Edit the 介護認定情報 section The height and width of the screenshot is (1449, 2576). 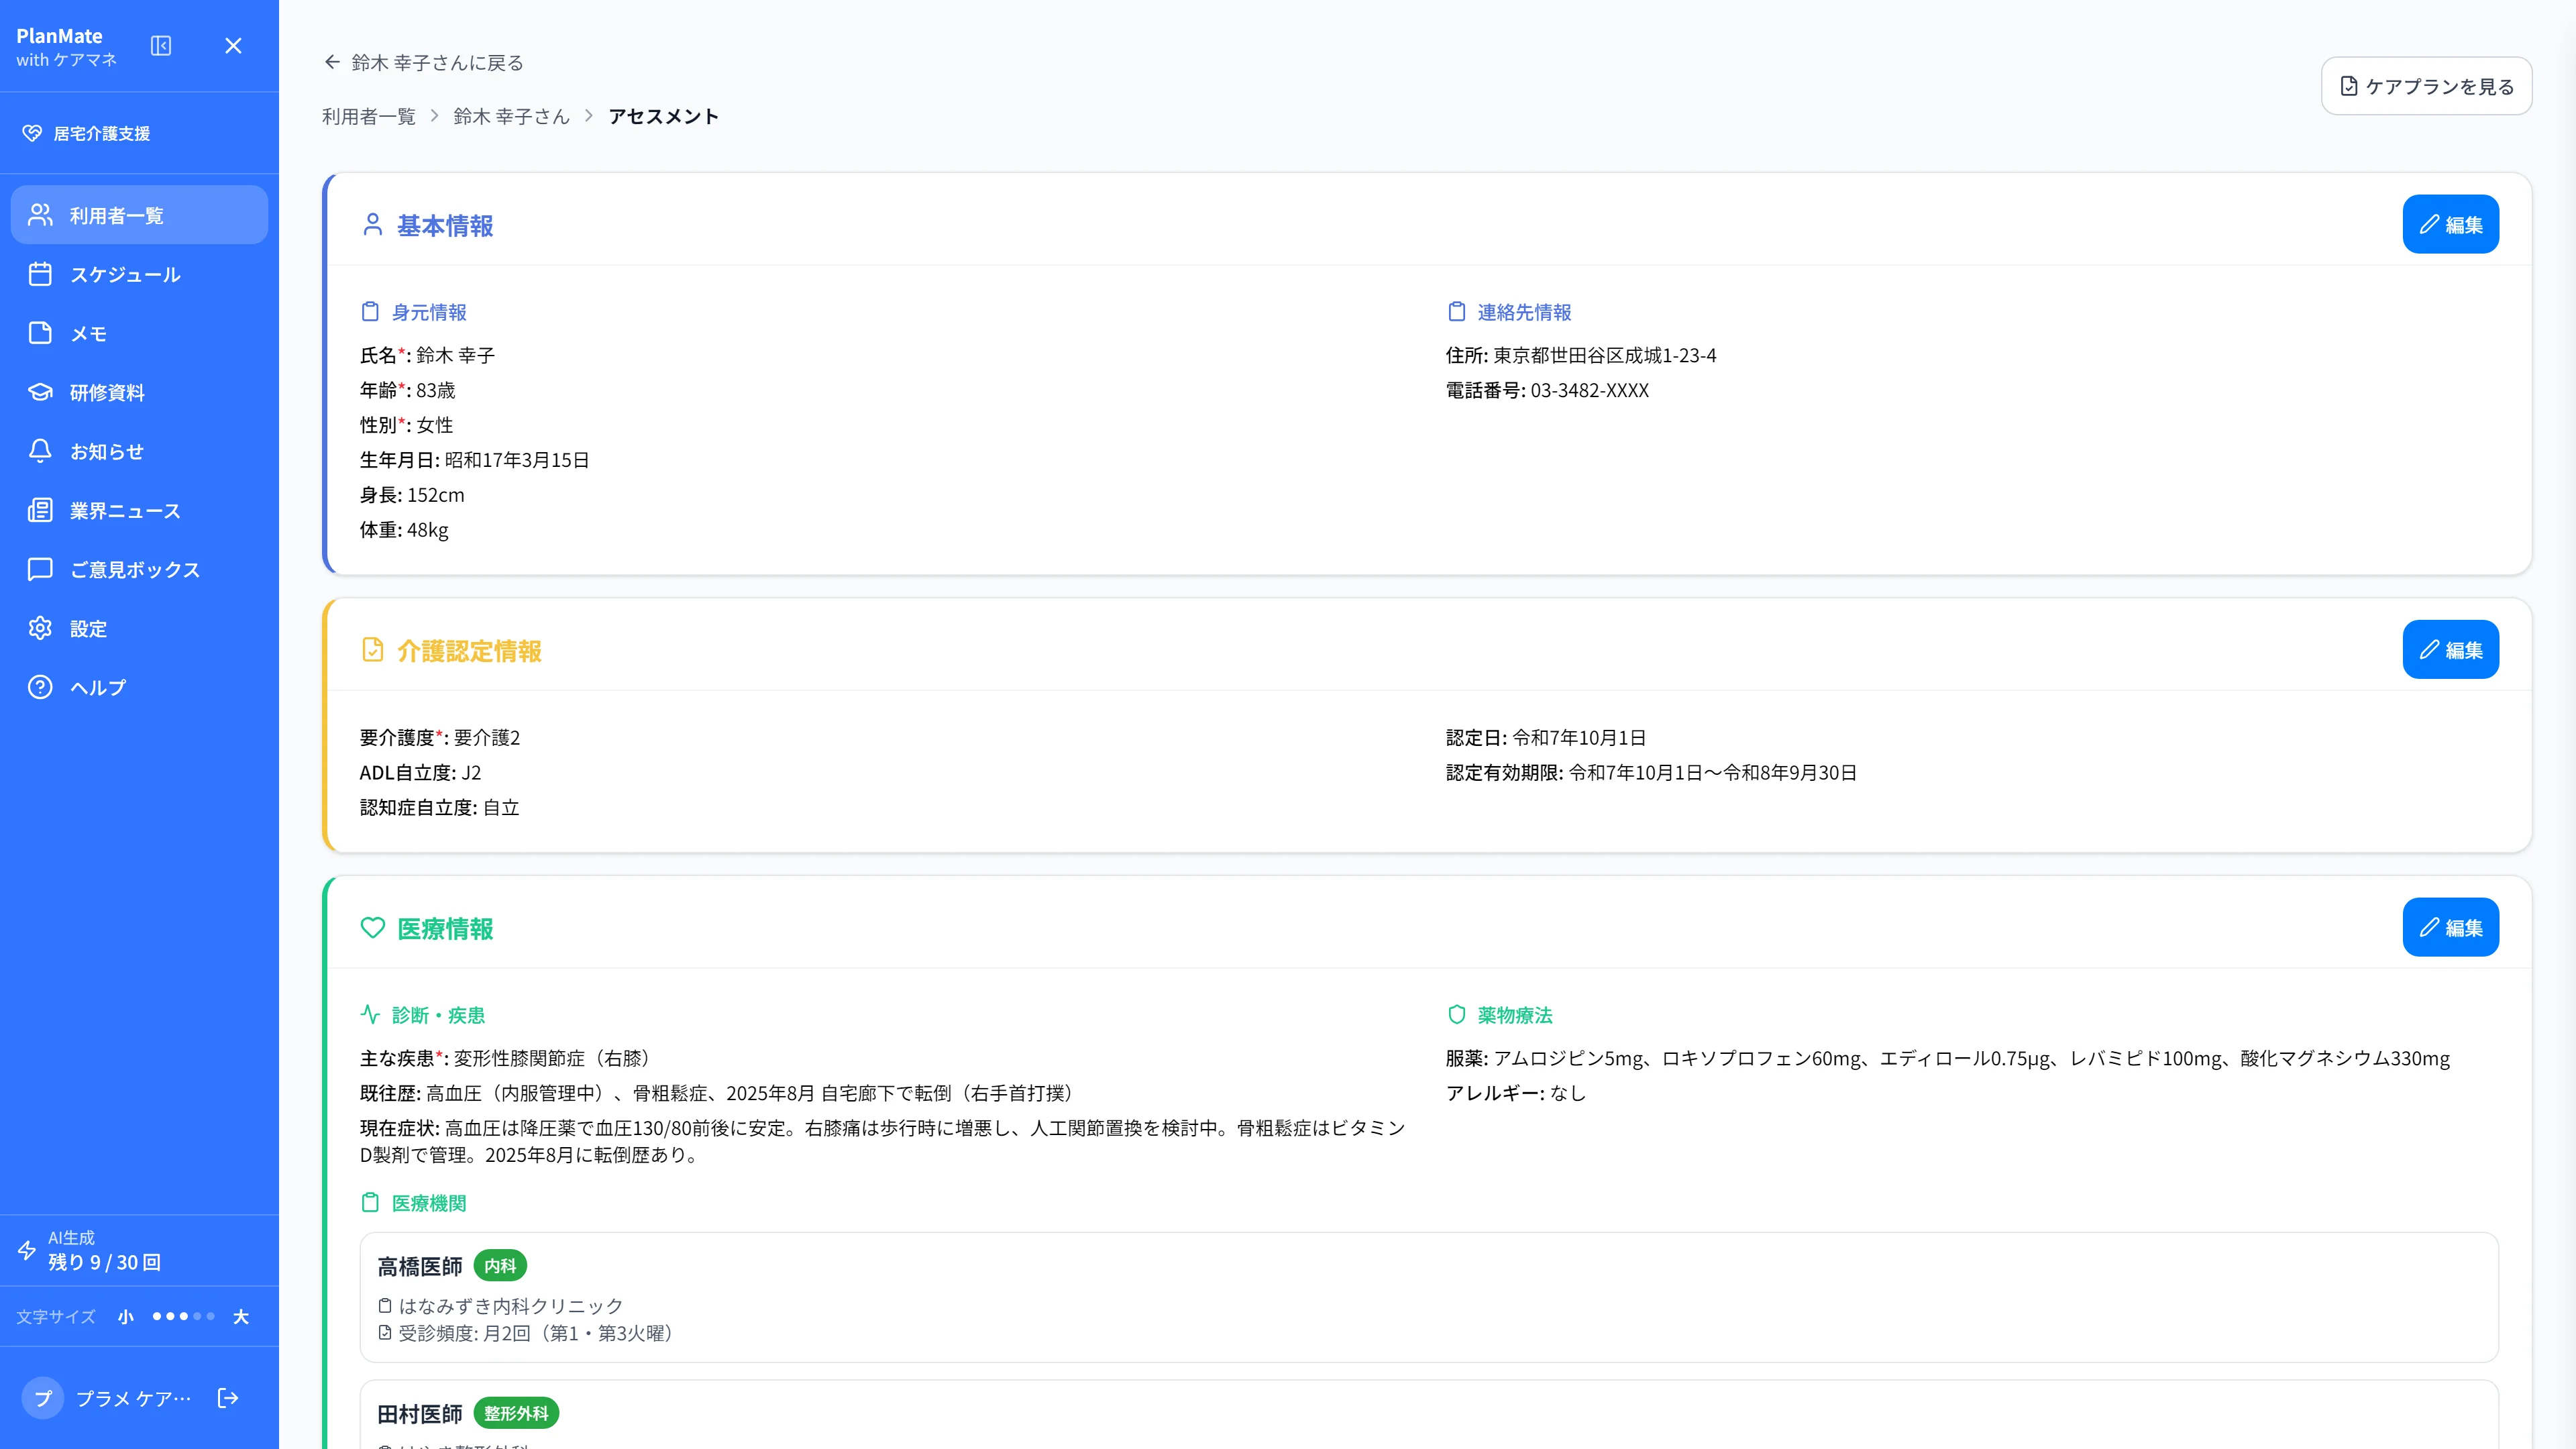pyautogui.click(x=2450, y=649)
